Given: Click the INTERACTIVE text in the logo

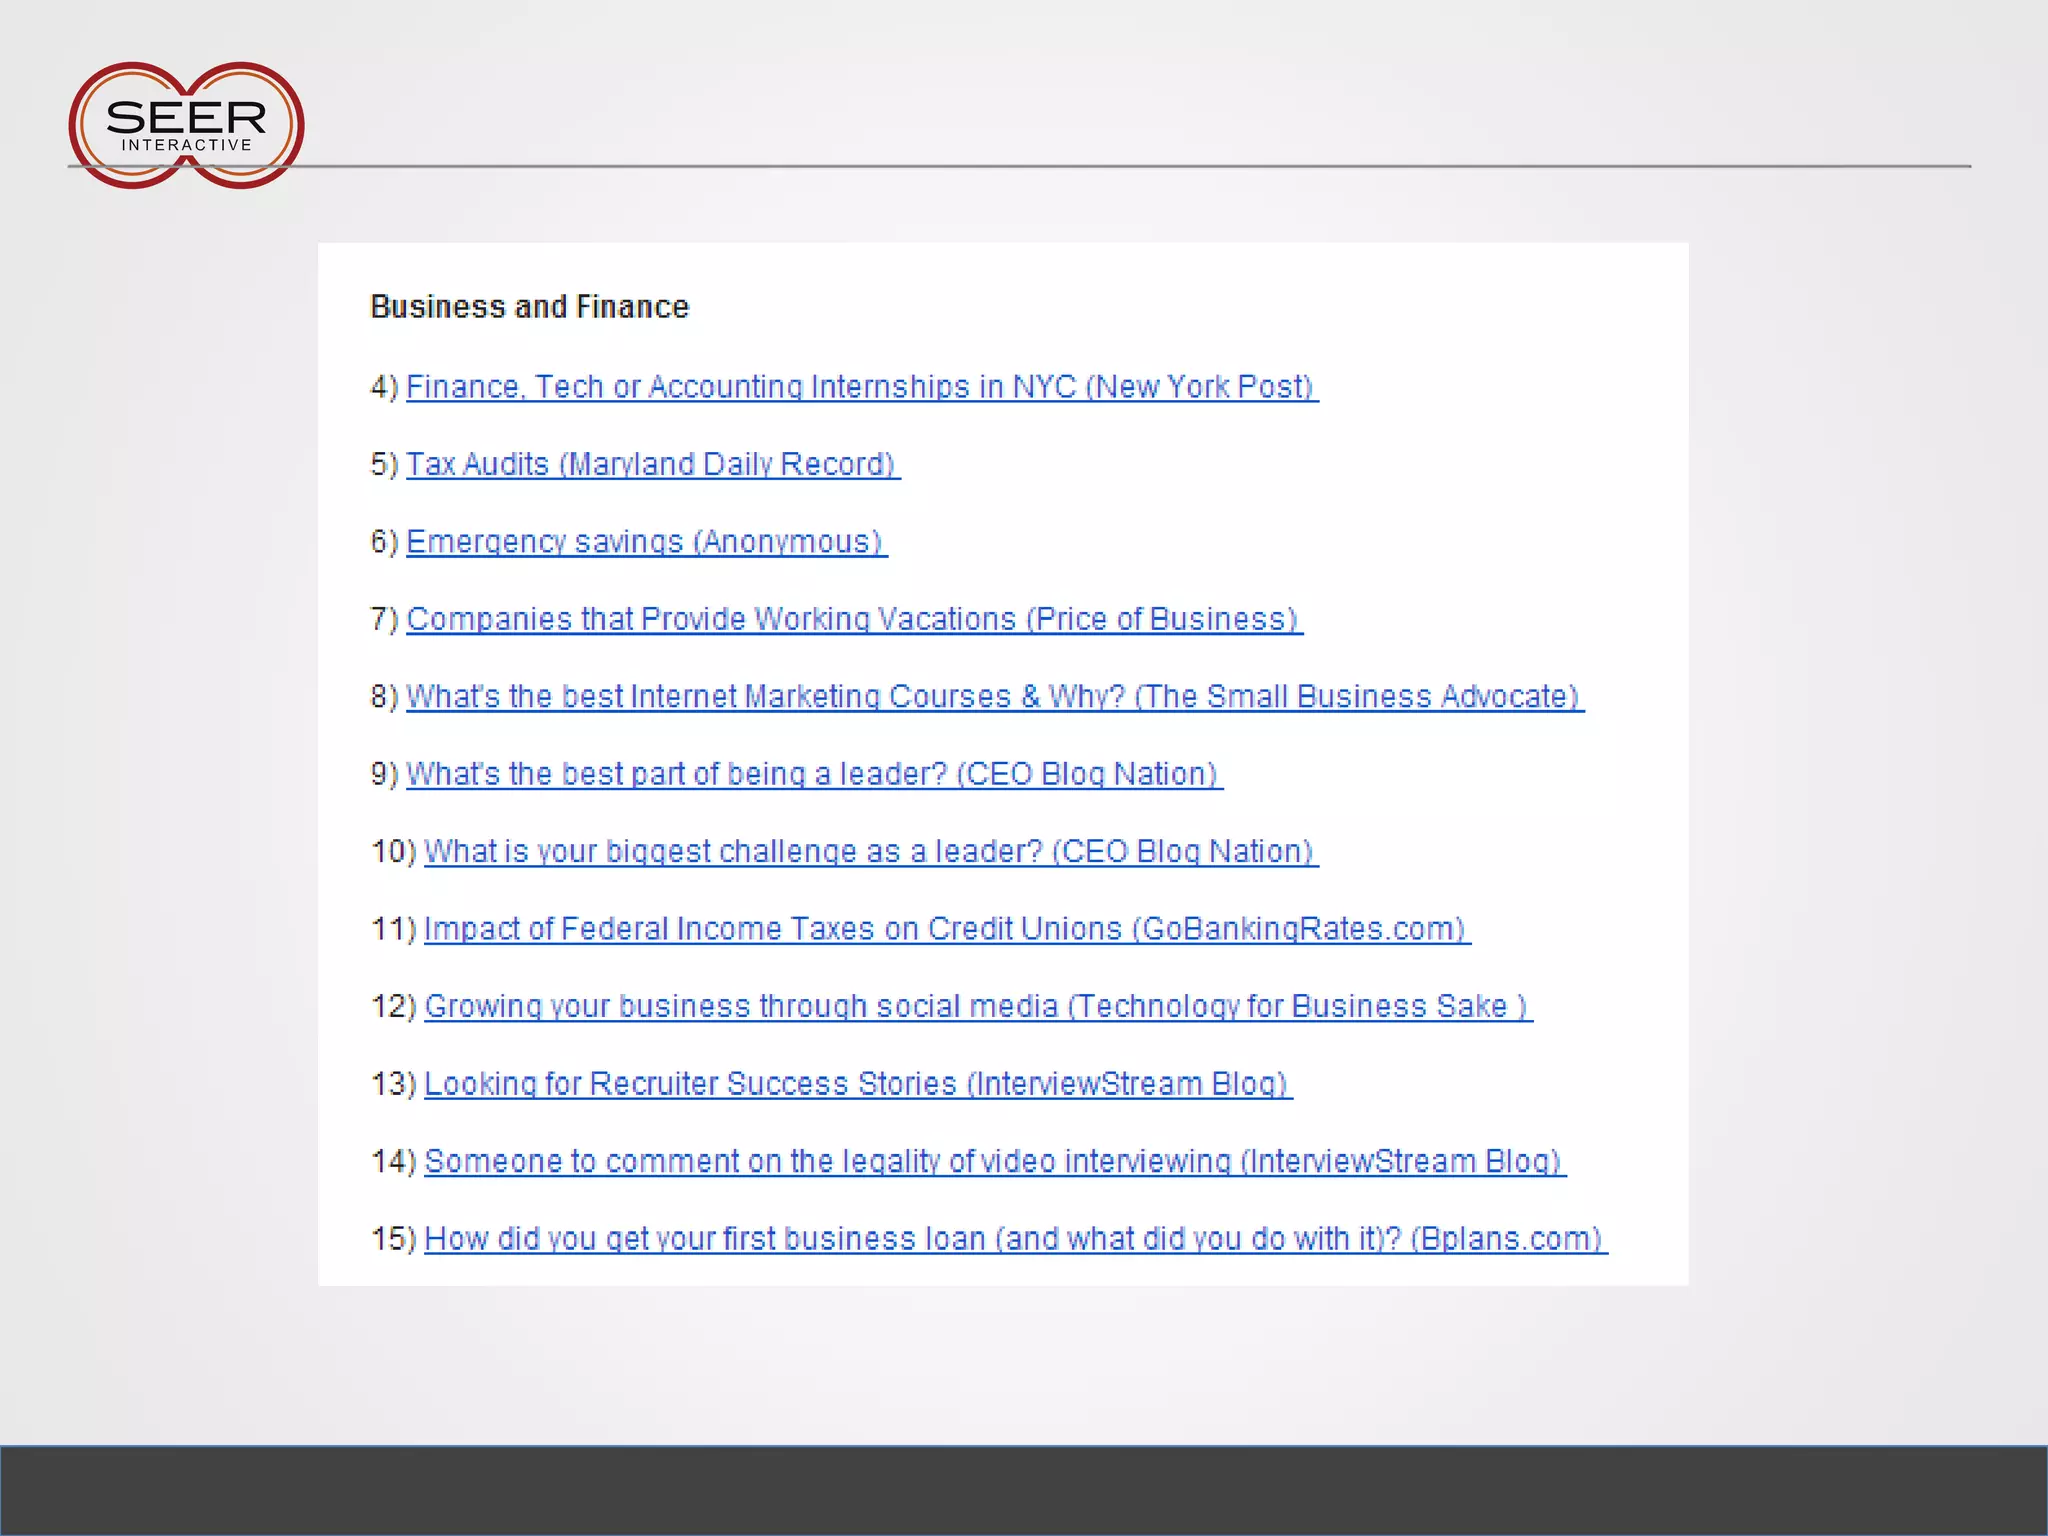Looking at the screenshot, I should coord(187,145).
